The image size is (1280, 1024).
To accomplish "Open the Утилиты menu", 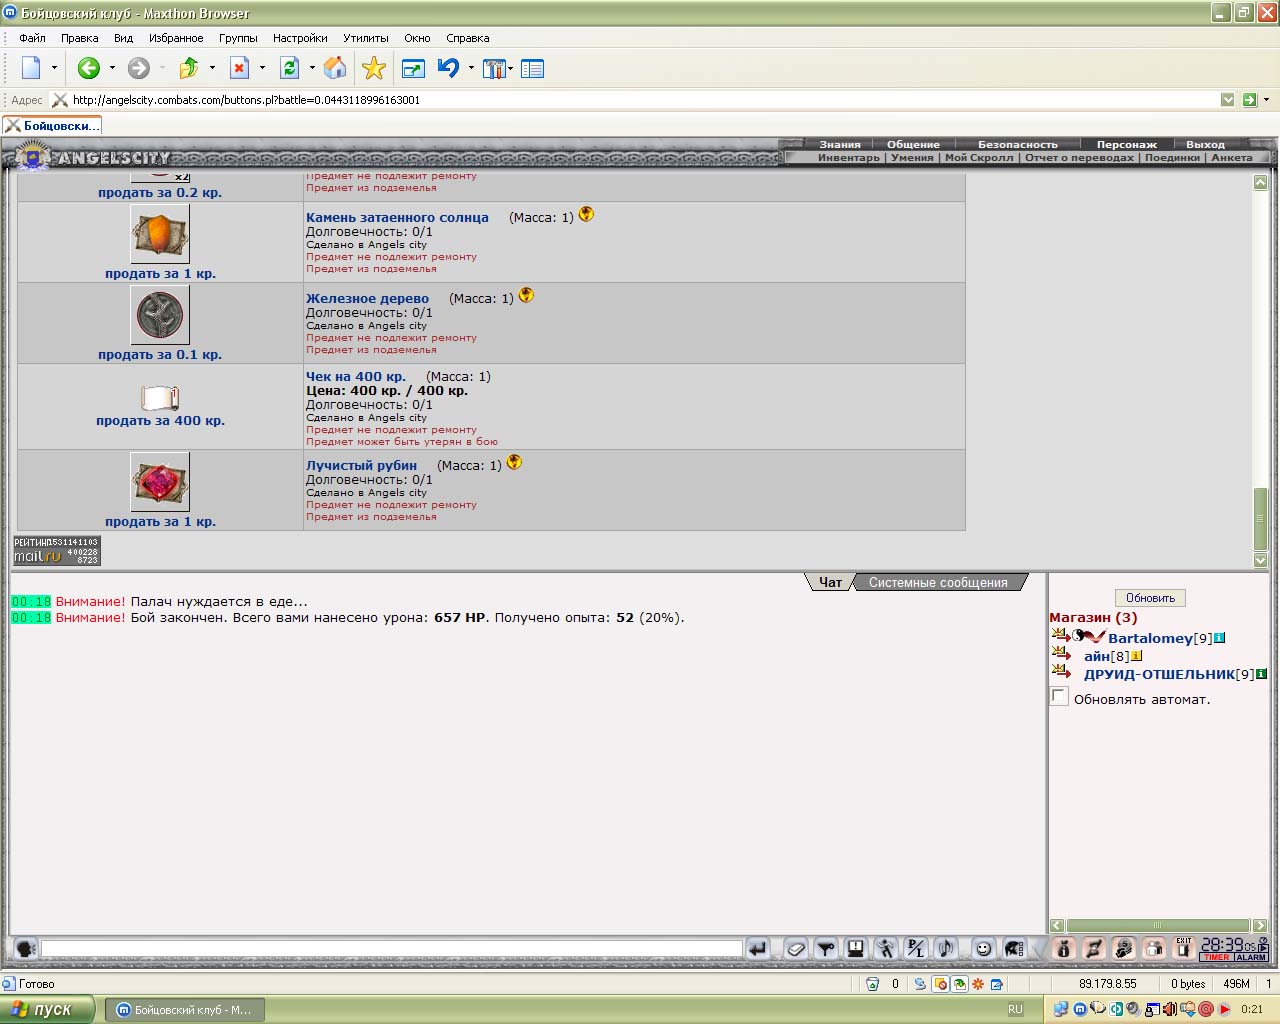I will [x=366, y=38].
